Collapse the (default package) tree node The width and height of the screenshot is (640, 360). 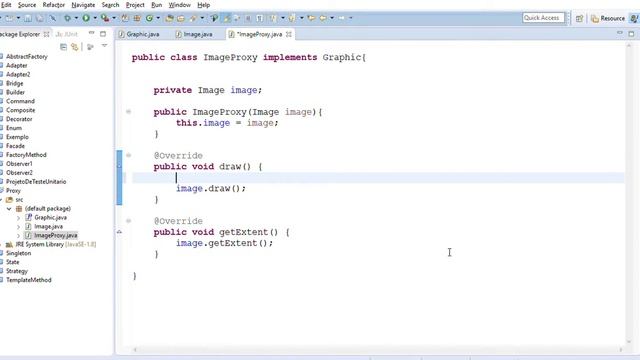pyautogui.click(x=9, y=209)
